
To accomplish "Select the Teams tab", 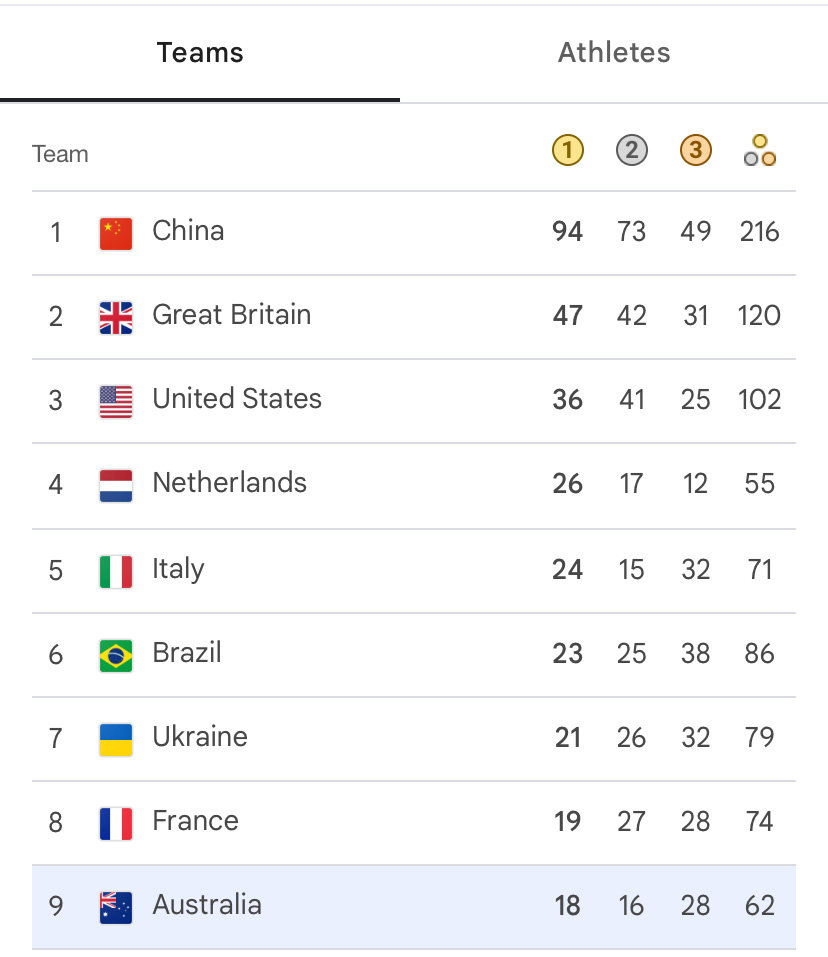I will [x=200, y=52].
